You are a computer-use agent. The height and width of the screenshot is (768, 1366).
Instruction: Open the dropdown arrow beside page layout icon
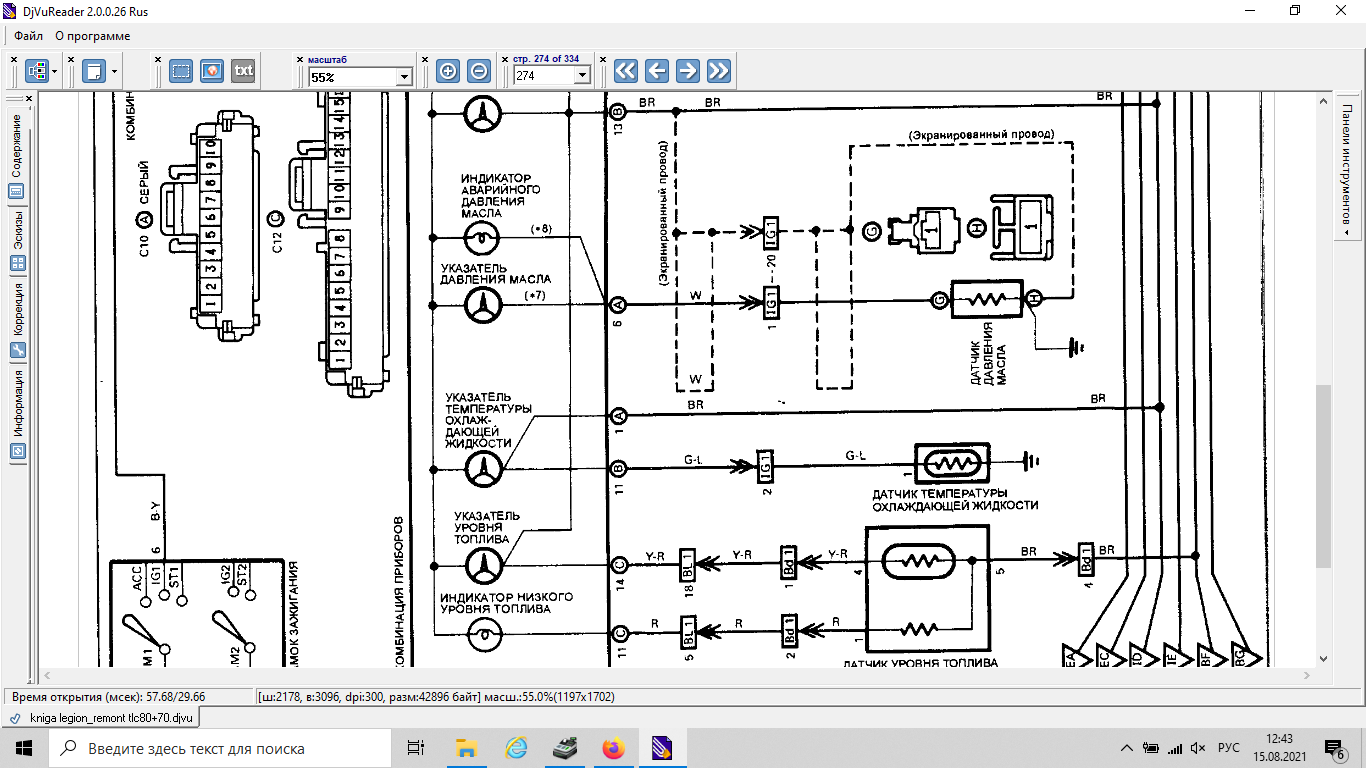click(114, 71)
